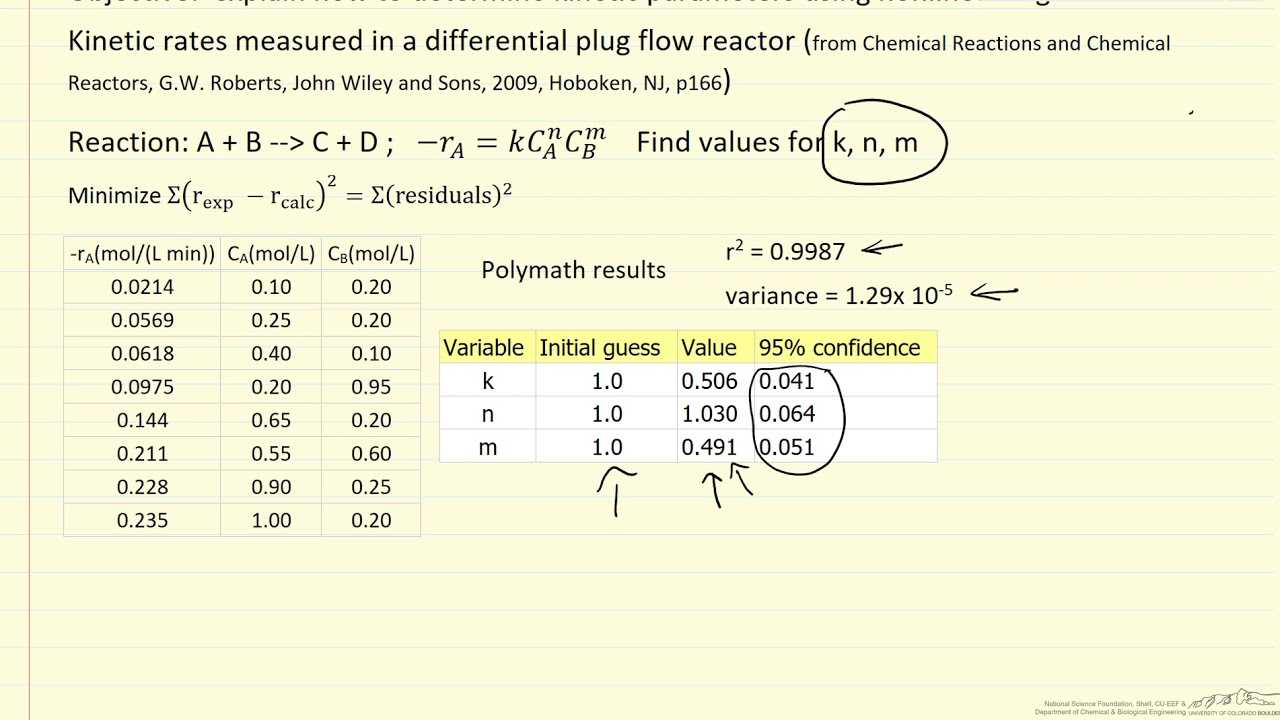
Task: Select the rate value 0.211
Action: pyautogui.click(x=142, y=453)
